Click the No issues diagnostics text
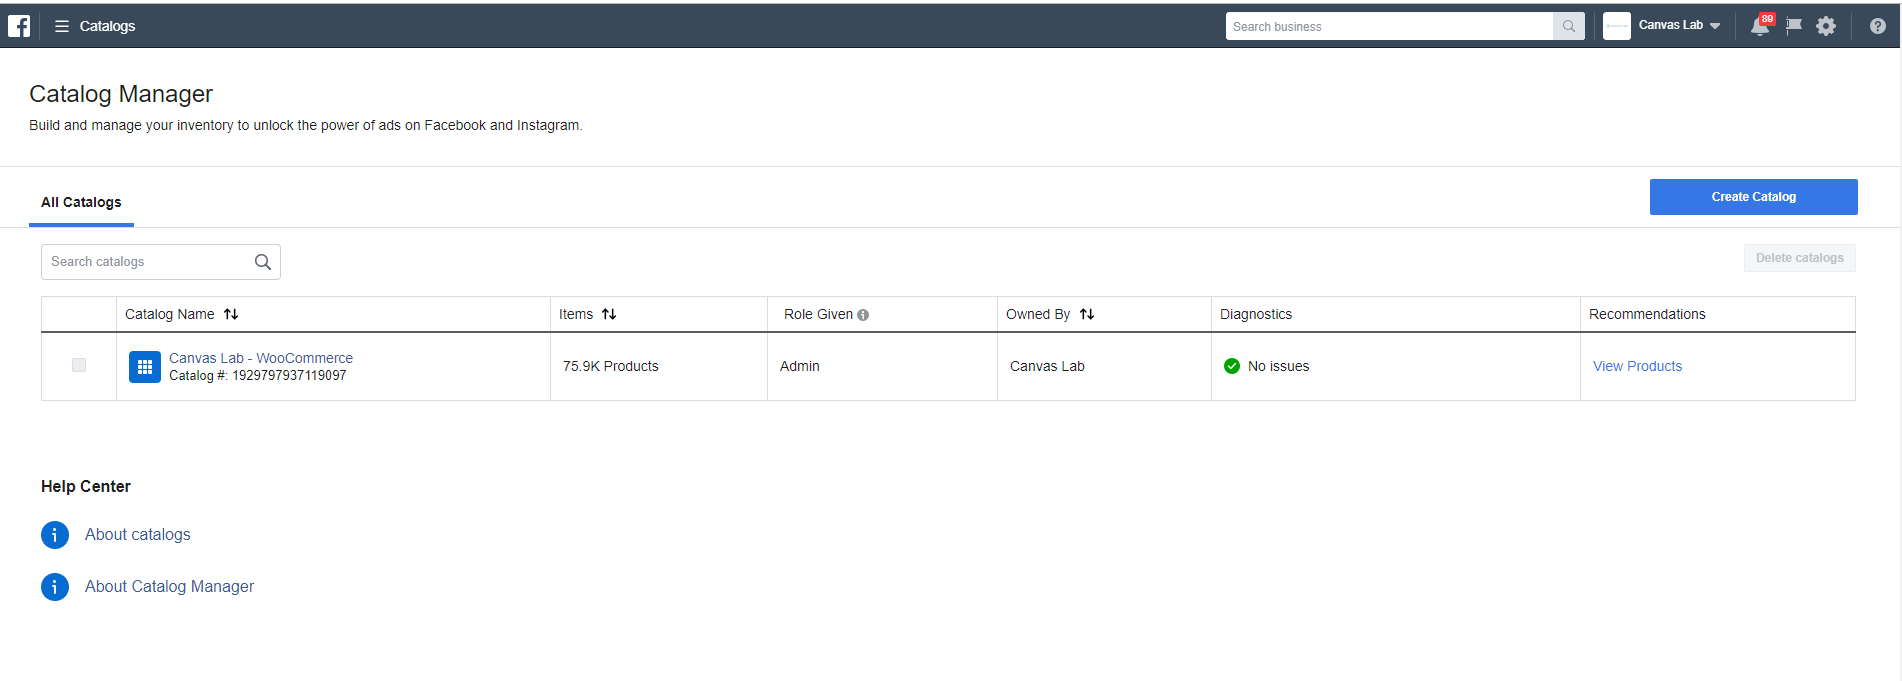The width and height of the screenshot is (1902, 681). tap(1278, 366)
